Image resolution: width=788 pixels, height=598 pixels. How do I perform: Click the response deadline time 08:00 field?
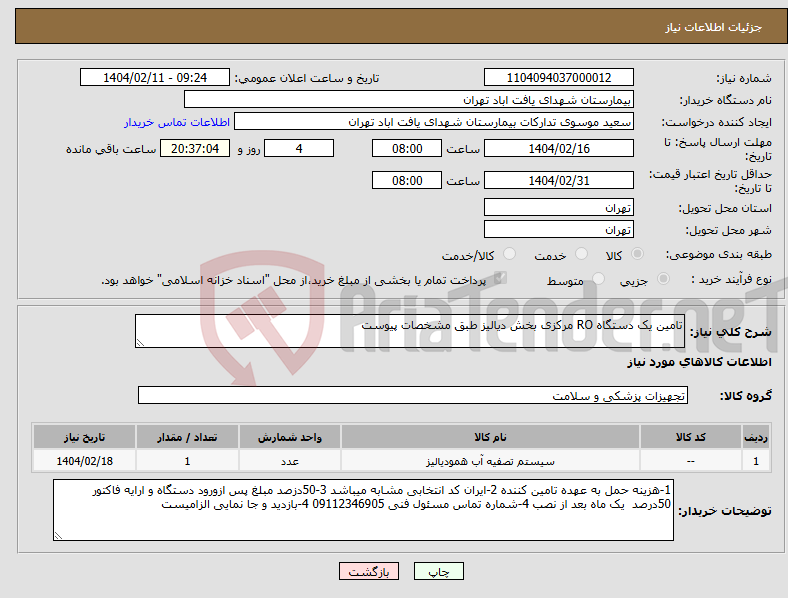click(x=407, y=148)
